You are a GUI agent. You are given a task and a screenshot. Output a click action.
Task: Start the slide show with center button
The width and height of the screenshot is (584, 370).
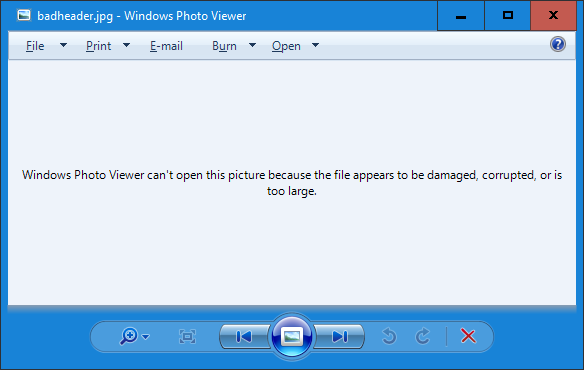[292, 337]
